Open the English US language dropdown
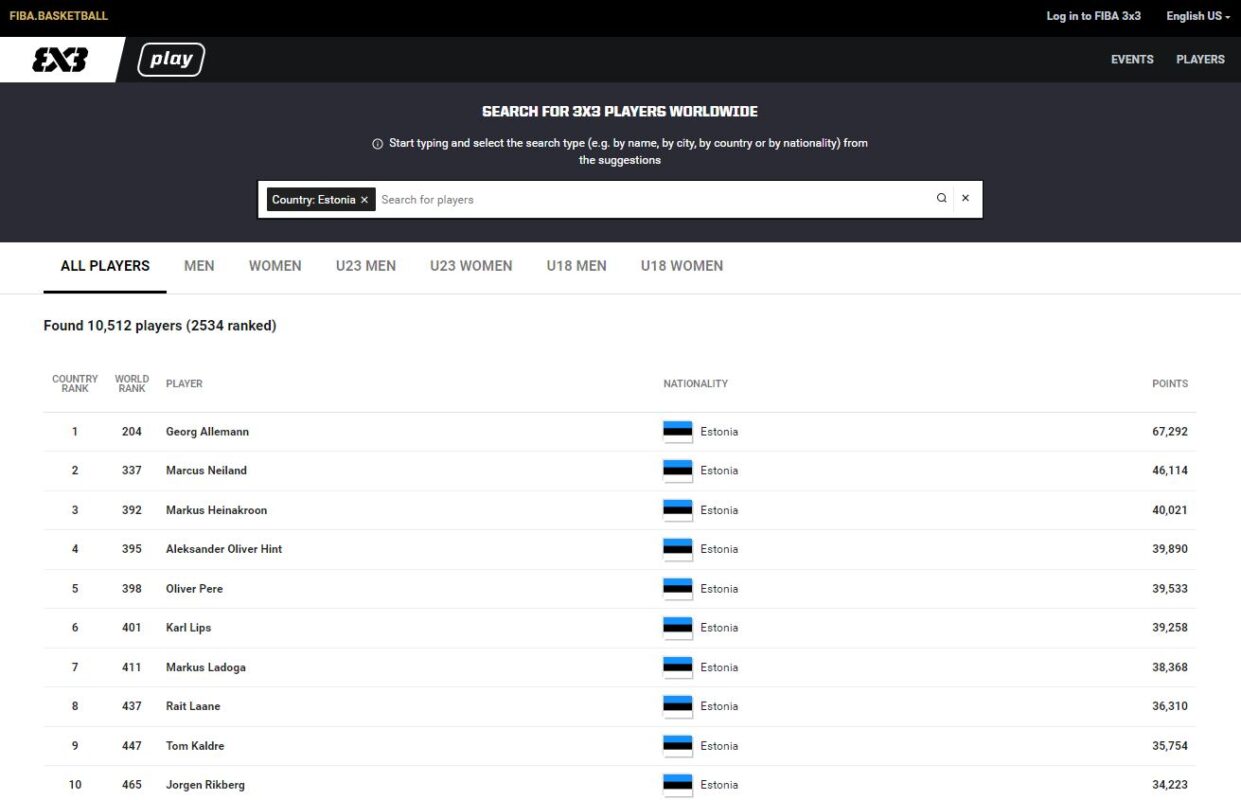The width and height of the screenshot is (1241, 800). [1197, 16]
